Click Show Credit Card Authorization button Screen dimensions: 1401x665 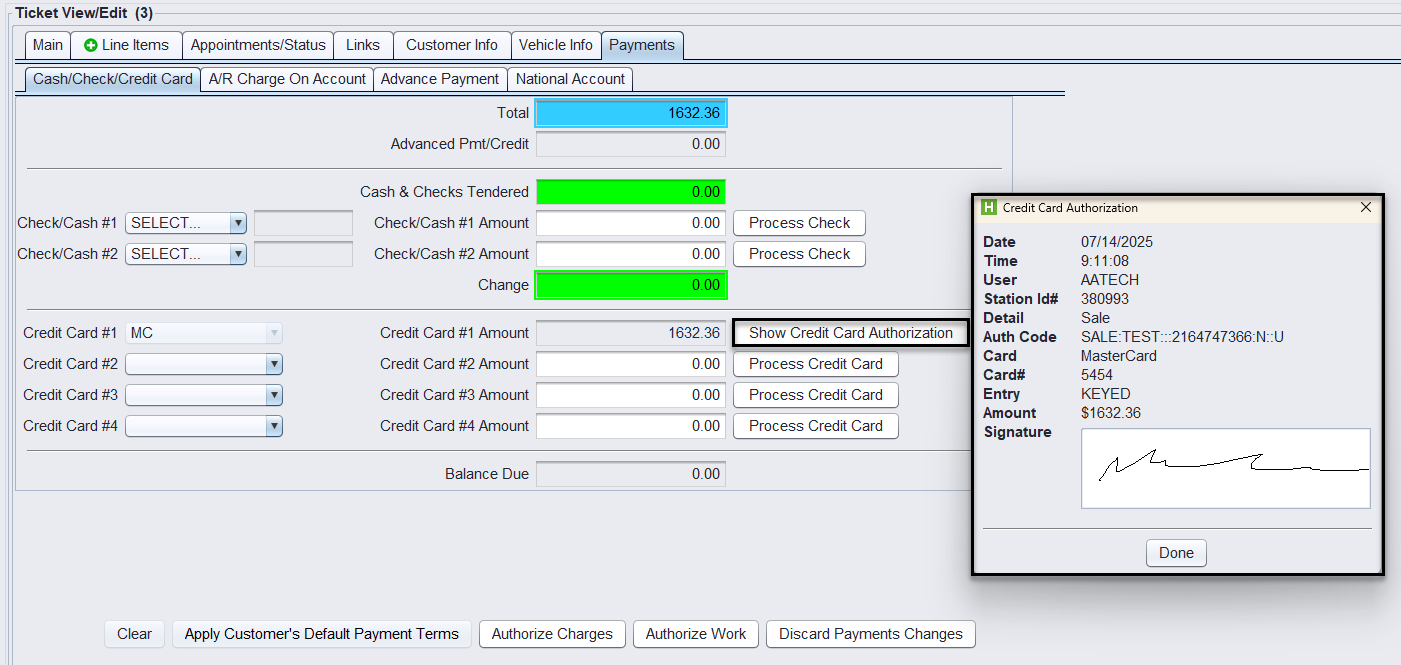pos(850,333)
